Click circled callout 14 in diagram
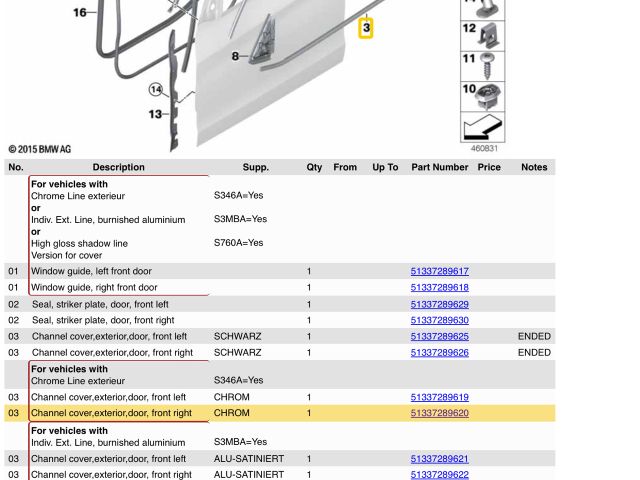The height and width of the screenshot is (480, 640). pyautogui.click(x=156, y=90)
